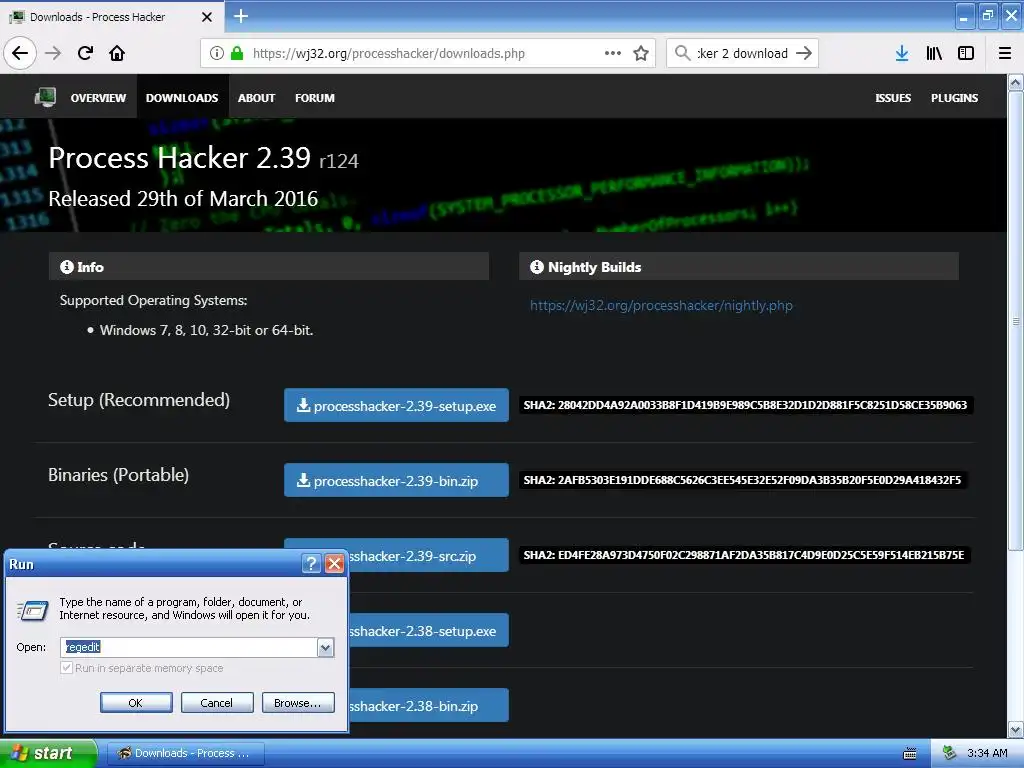Image resolution: width=1024 pixels, height=768 pixels.
Task: Click the Downloads - Process taskbar button
Action: 185,754
